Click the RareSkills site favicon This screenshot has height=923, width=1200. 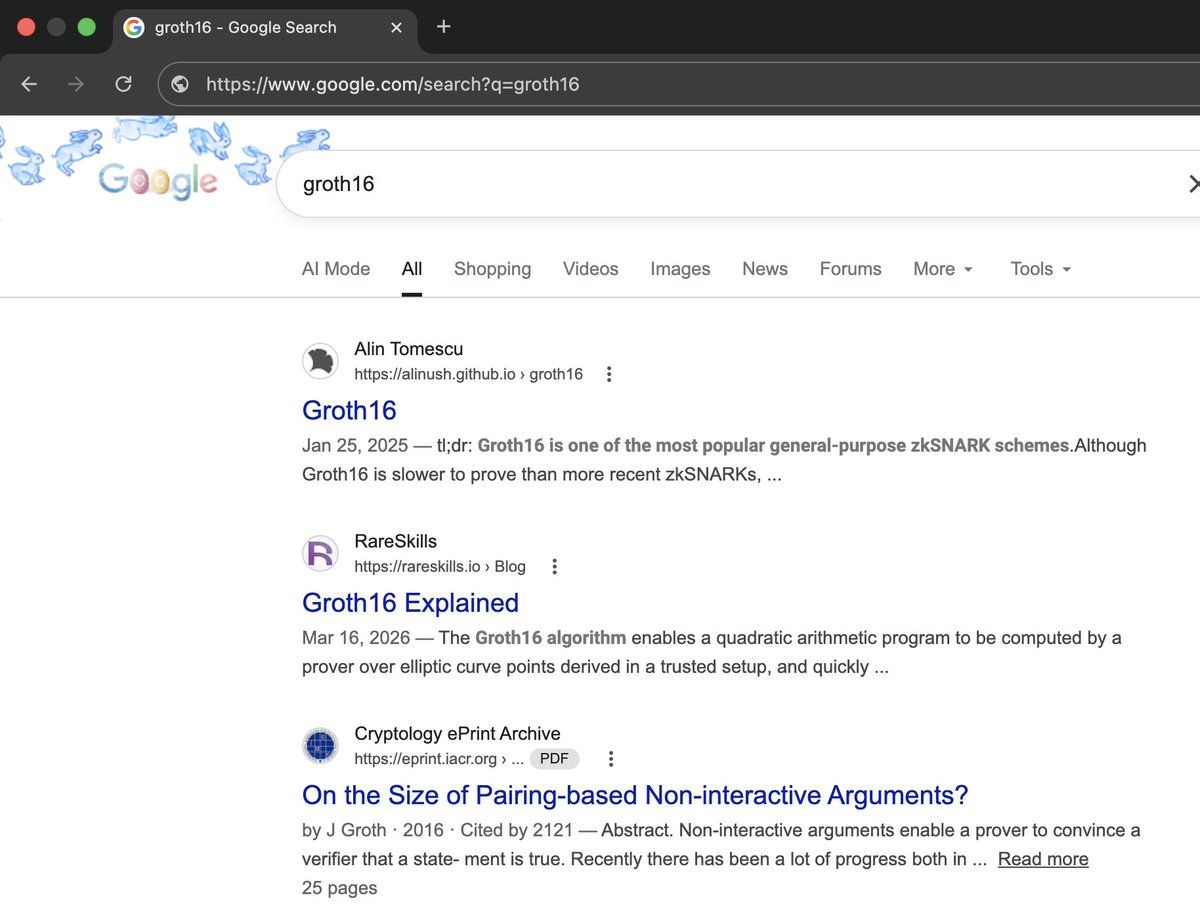point(320,553)
